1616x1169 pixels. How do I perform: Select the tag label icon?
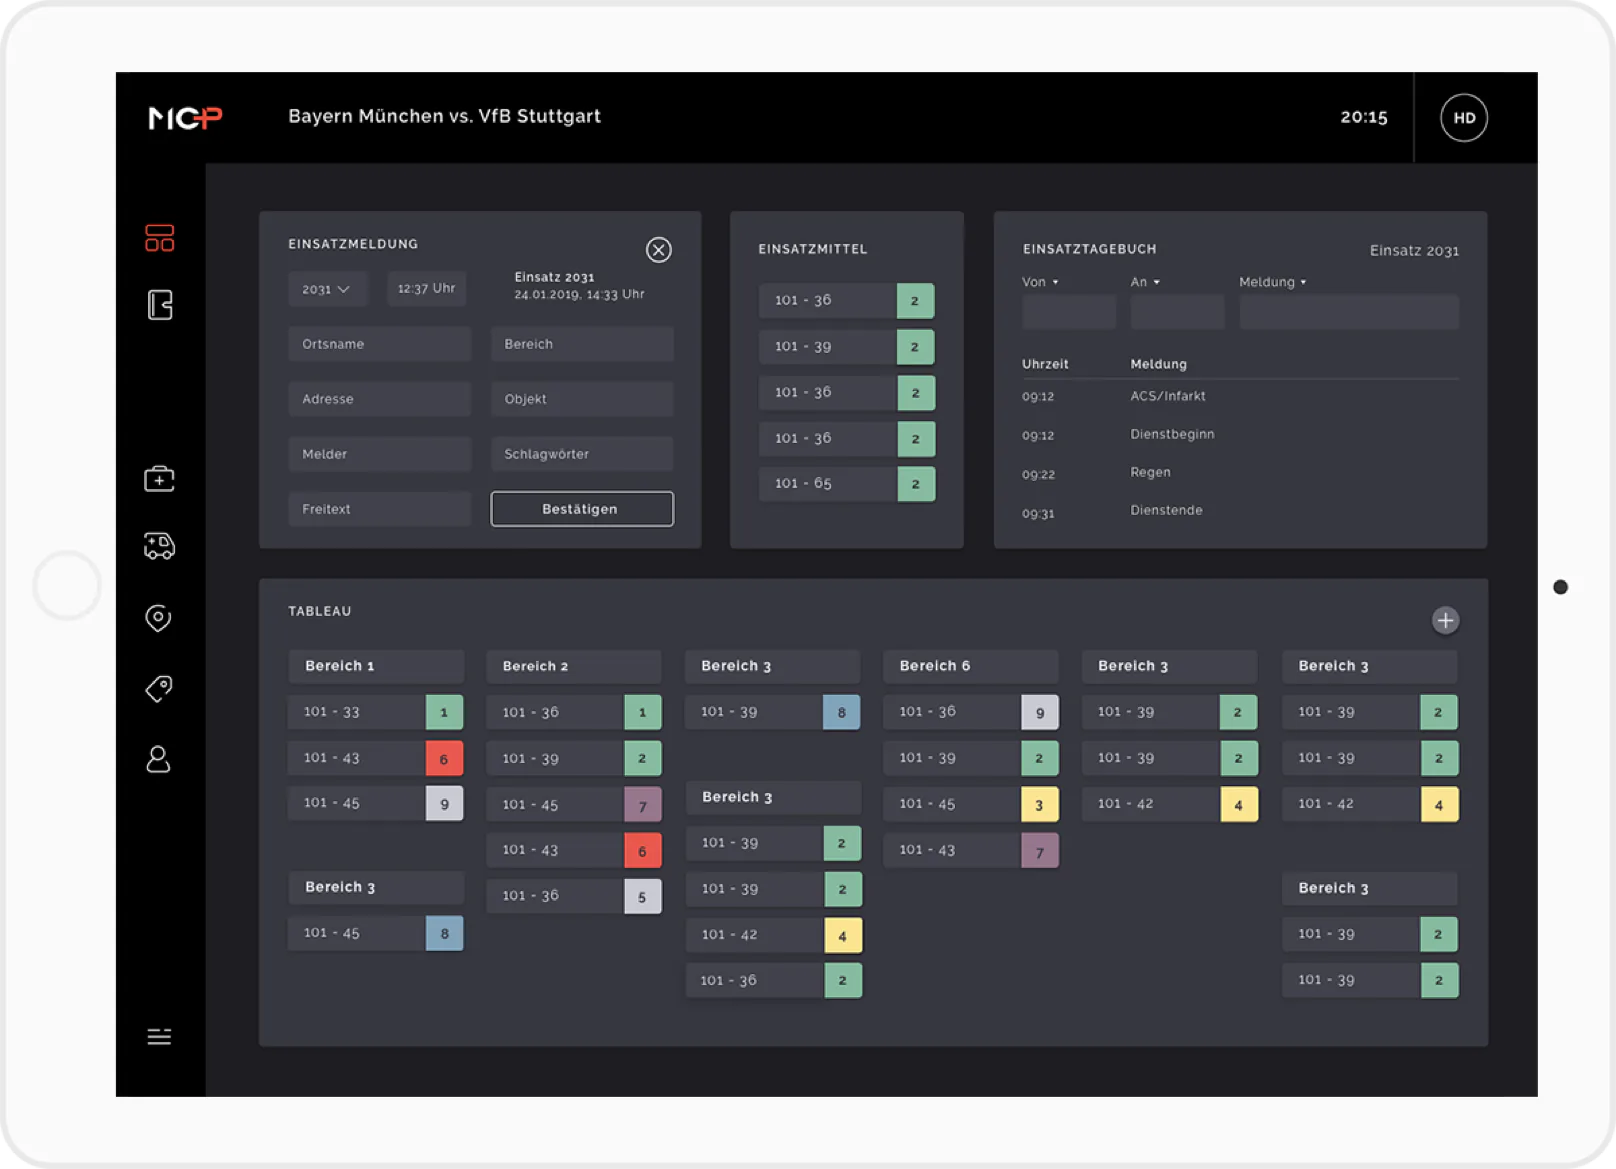[159, 688]
